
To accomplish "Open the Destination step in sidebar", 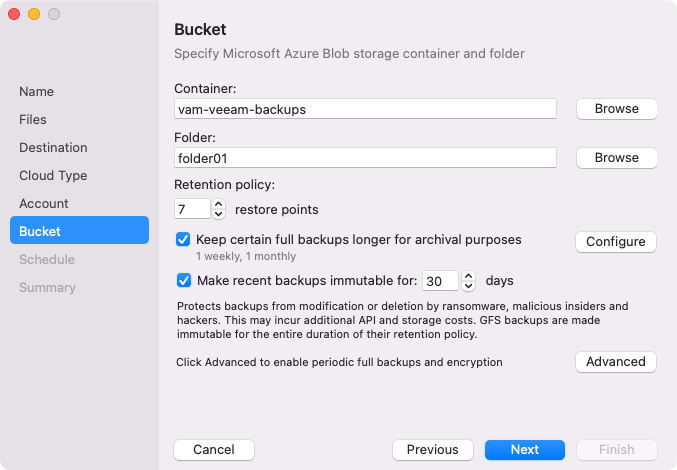I will pos(53,147).
